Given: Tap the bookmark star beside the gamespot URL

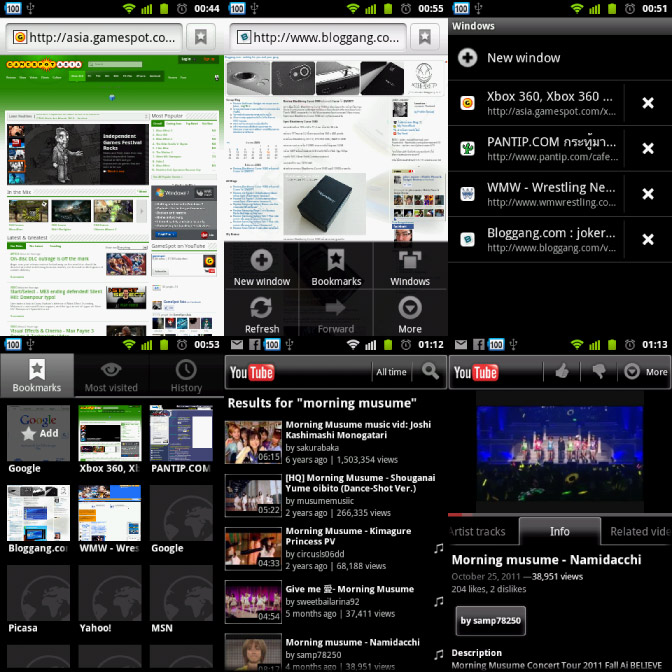Looking at the screenshot, I should click(x=201, y=37).
